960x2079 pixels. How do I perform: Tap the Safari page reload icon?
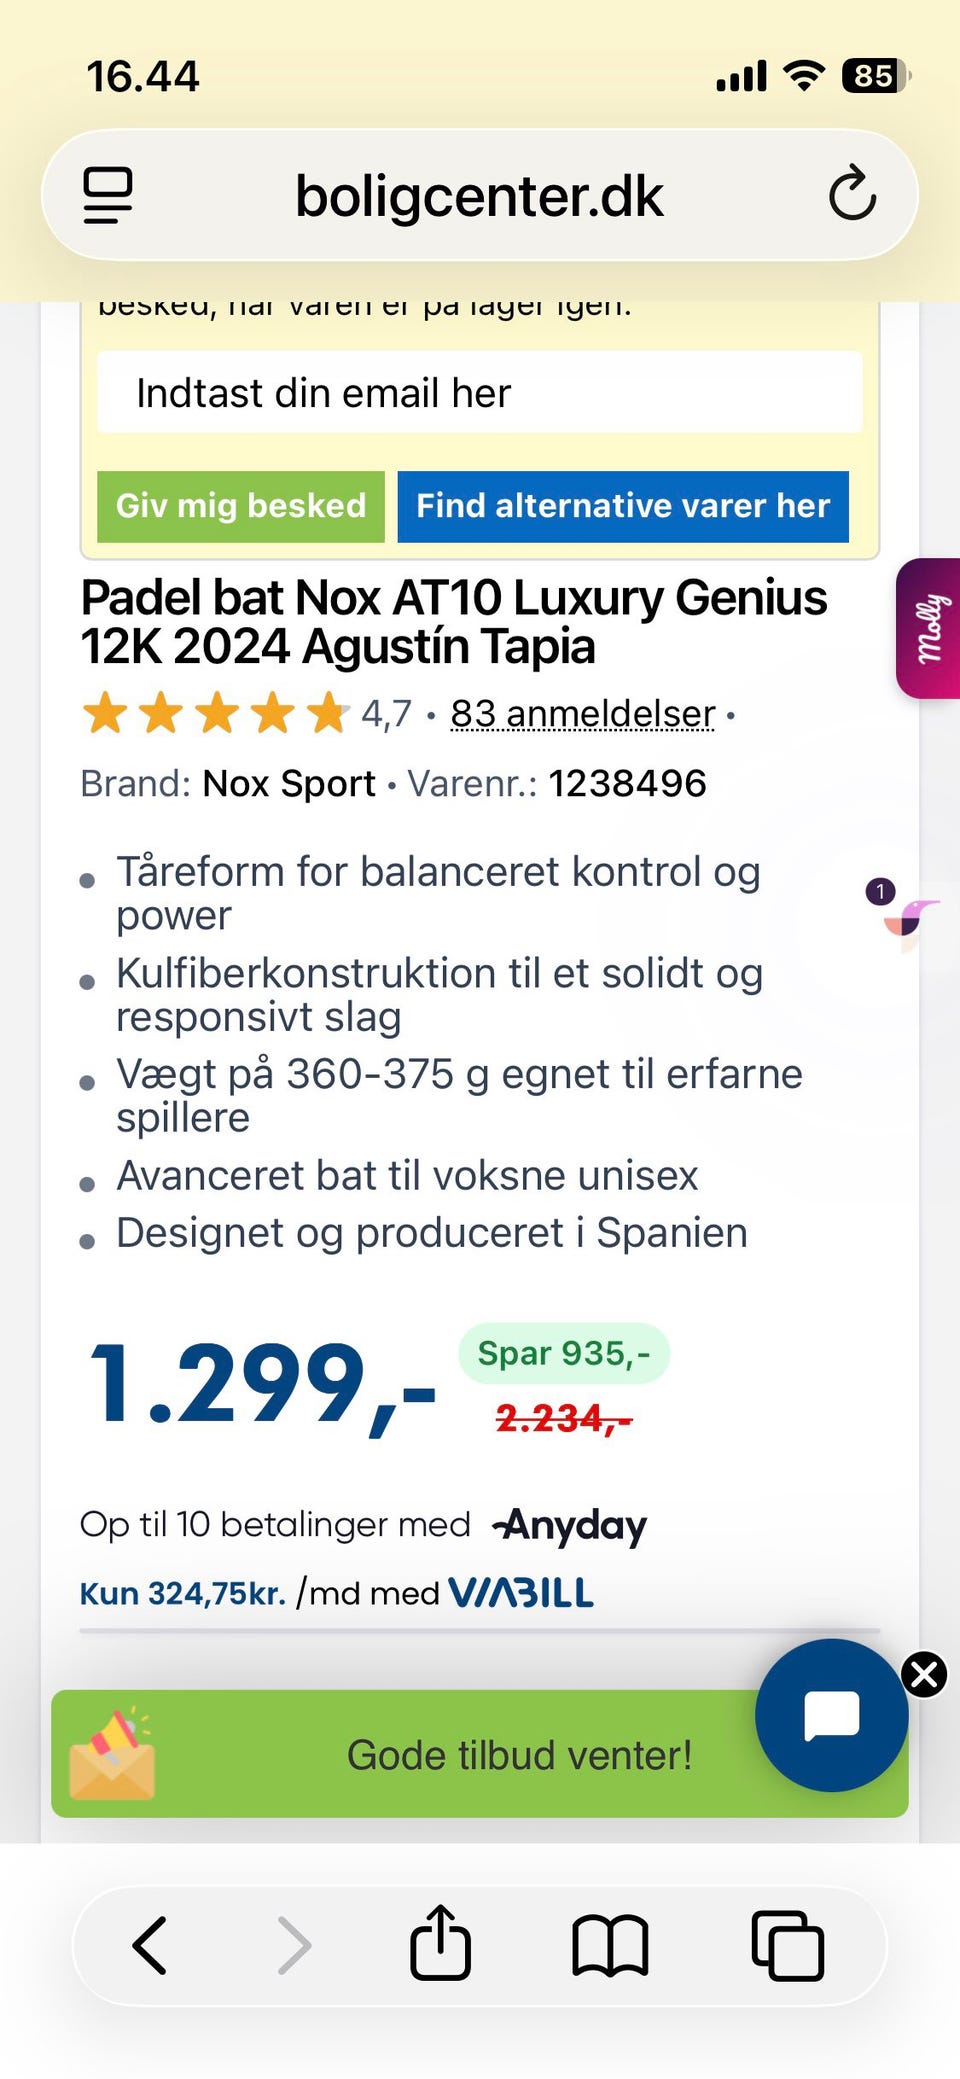coord(852,194)
